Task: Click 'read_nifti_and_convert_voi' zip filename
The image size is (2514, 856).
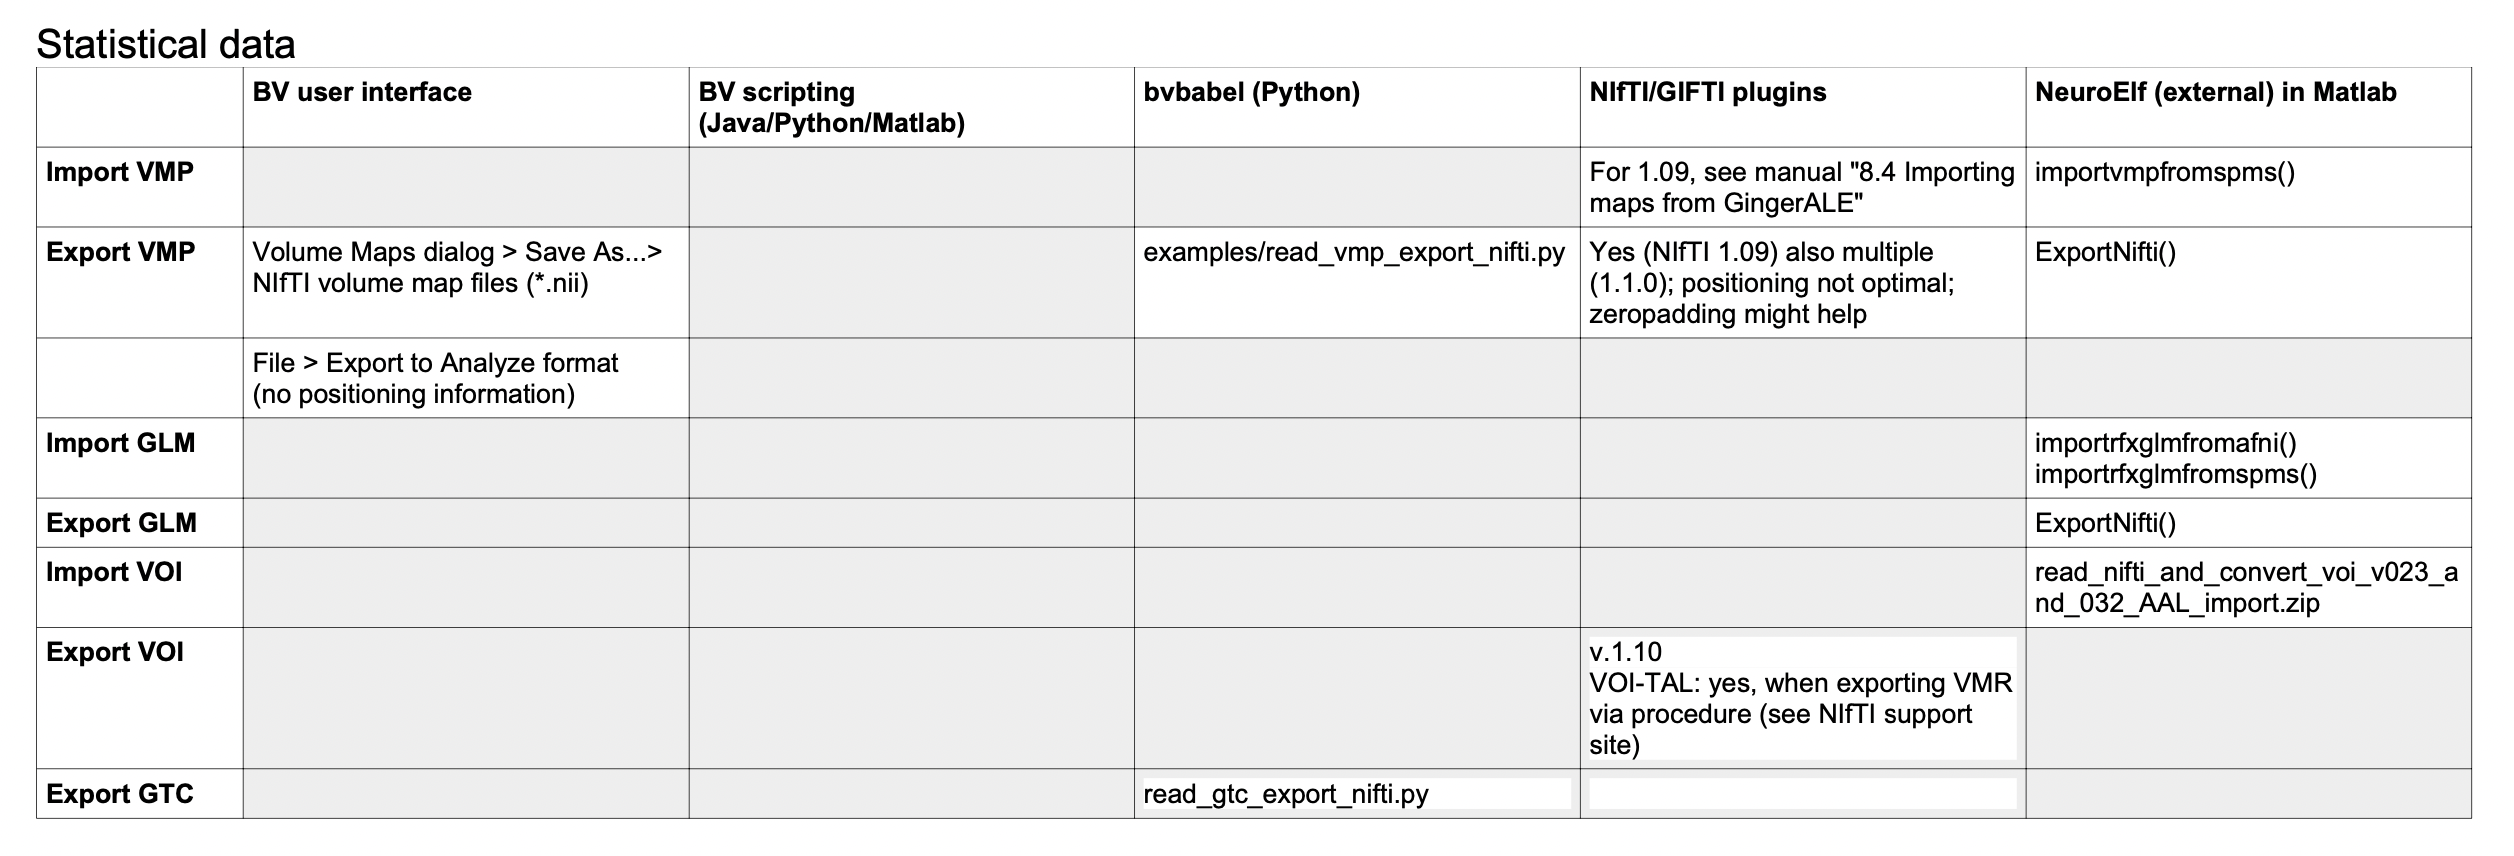Action: (x=2246, y=587)
